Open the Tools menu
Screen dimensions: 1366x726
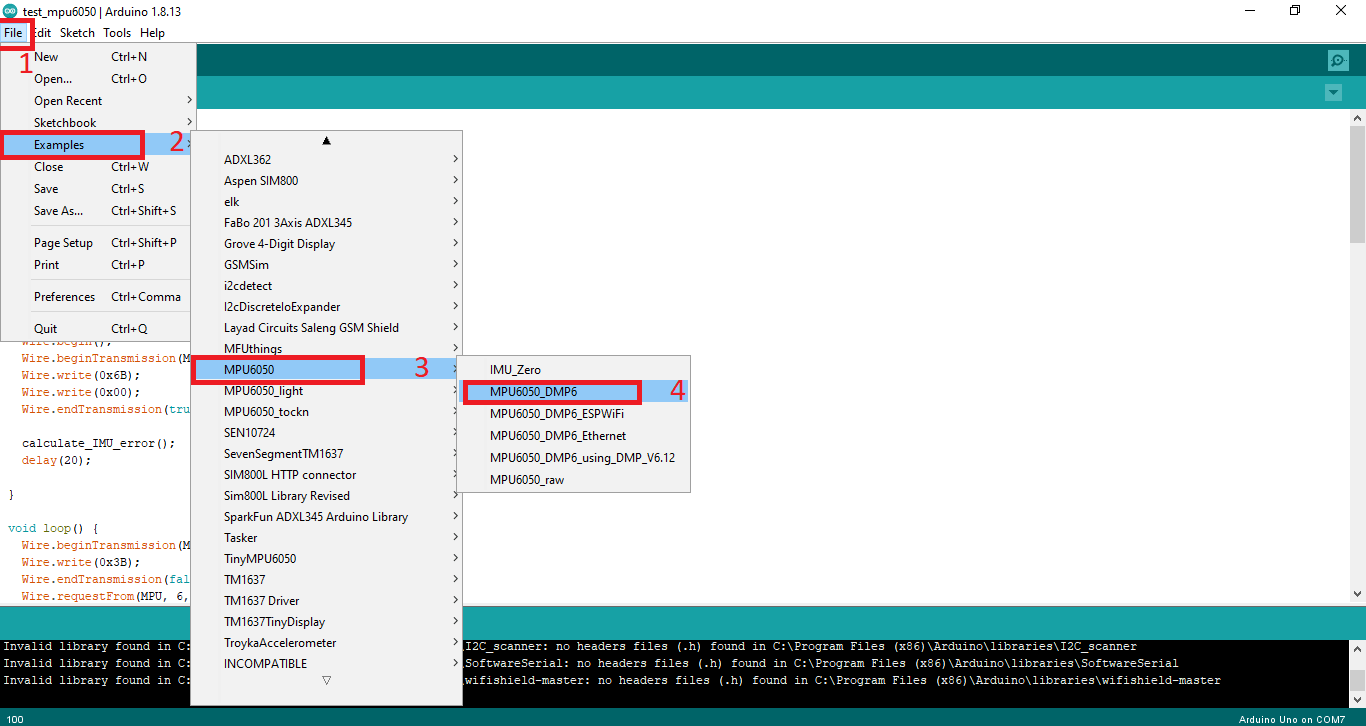[117, 33]
